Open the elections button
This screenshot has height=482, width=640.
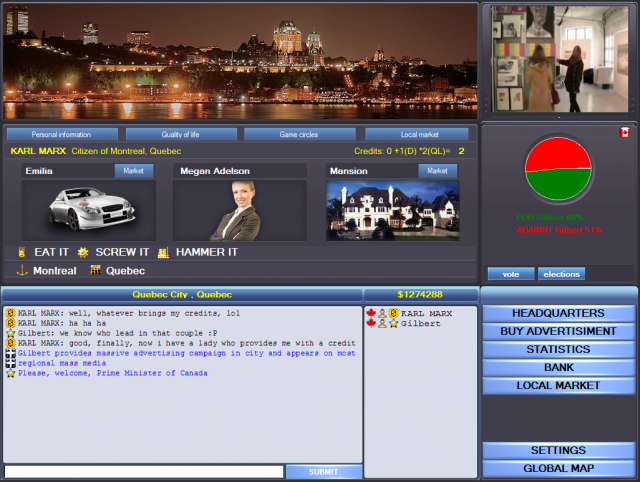[x=561, y=274]
